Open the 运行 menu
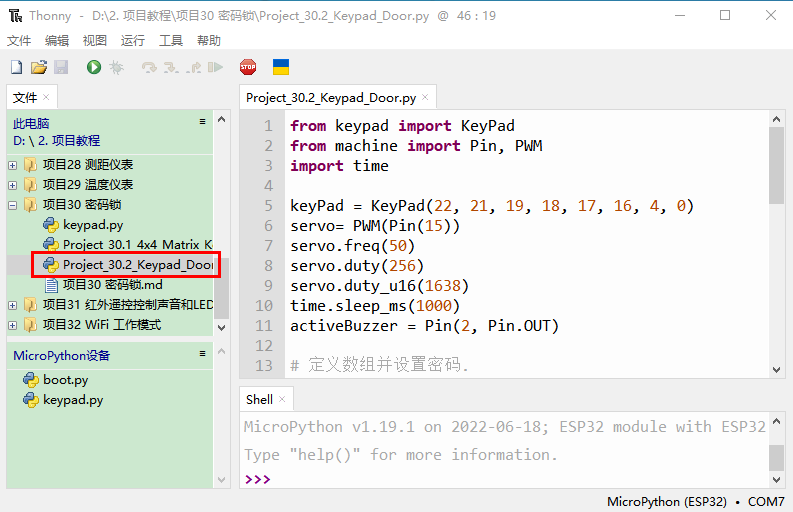Image resolution: width=793 pixels, height=512 pixels. 132,41
